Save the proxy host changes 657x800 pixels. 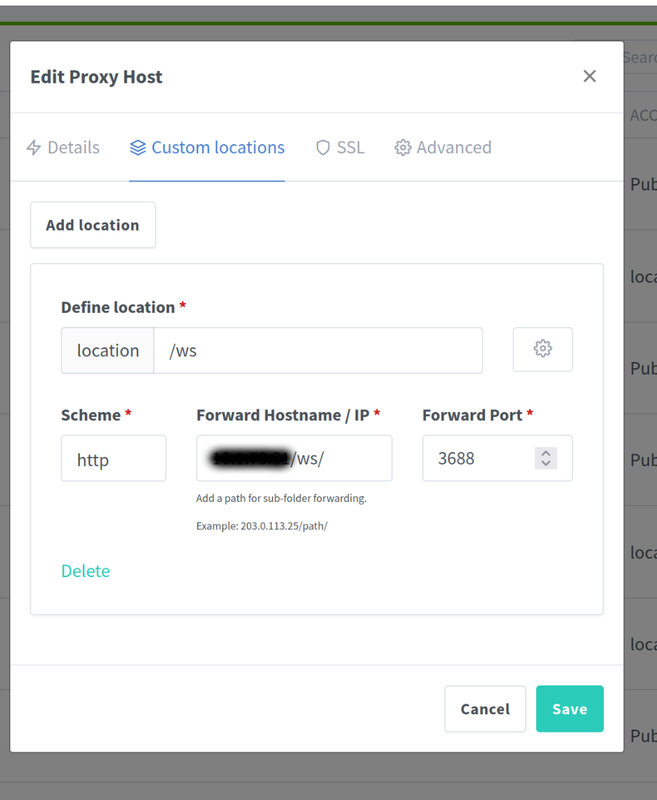tap(569, 709)
